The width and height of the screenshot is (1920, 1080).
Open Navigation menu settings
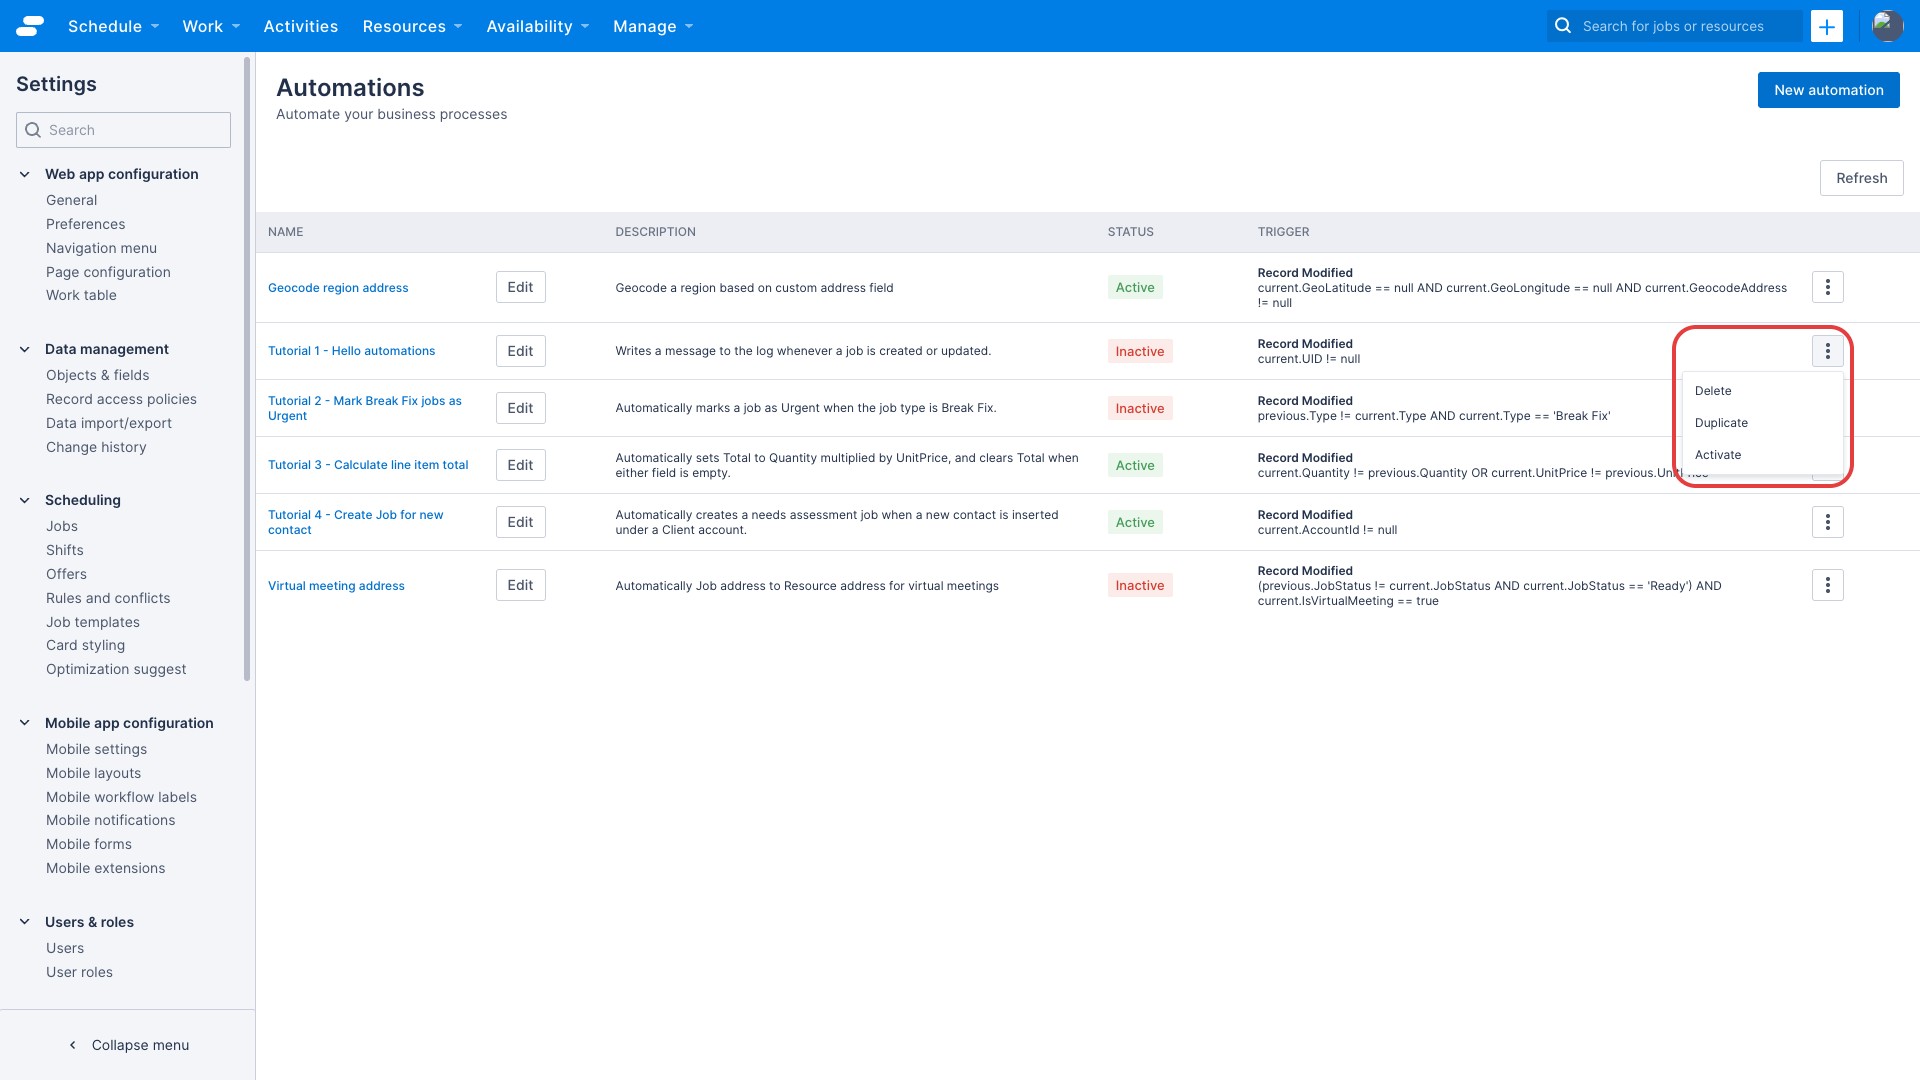tap(101, 248)
